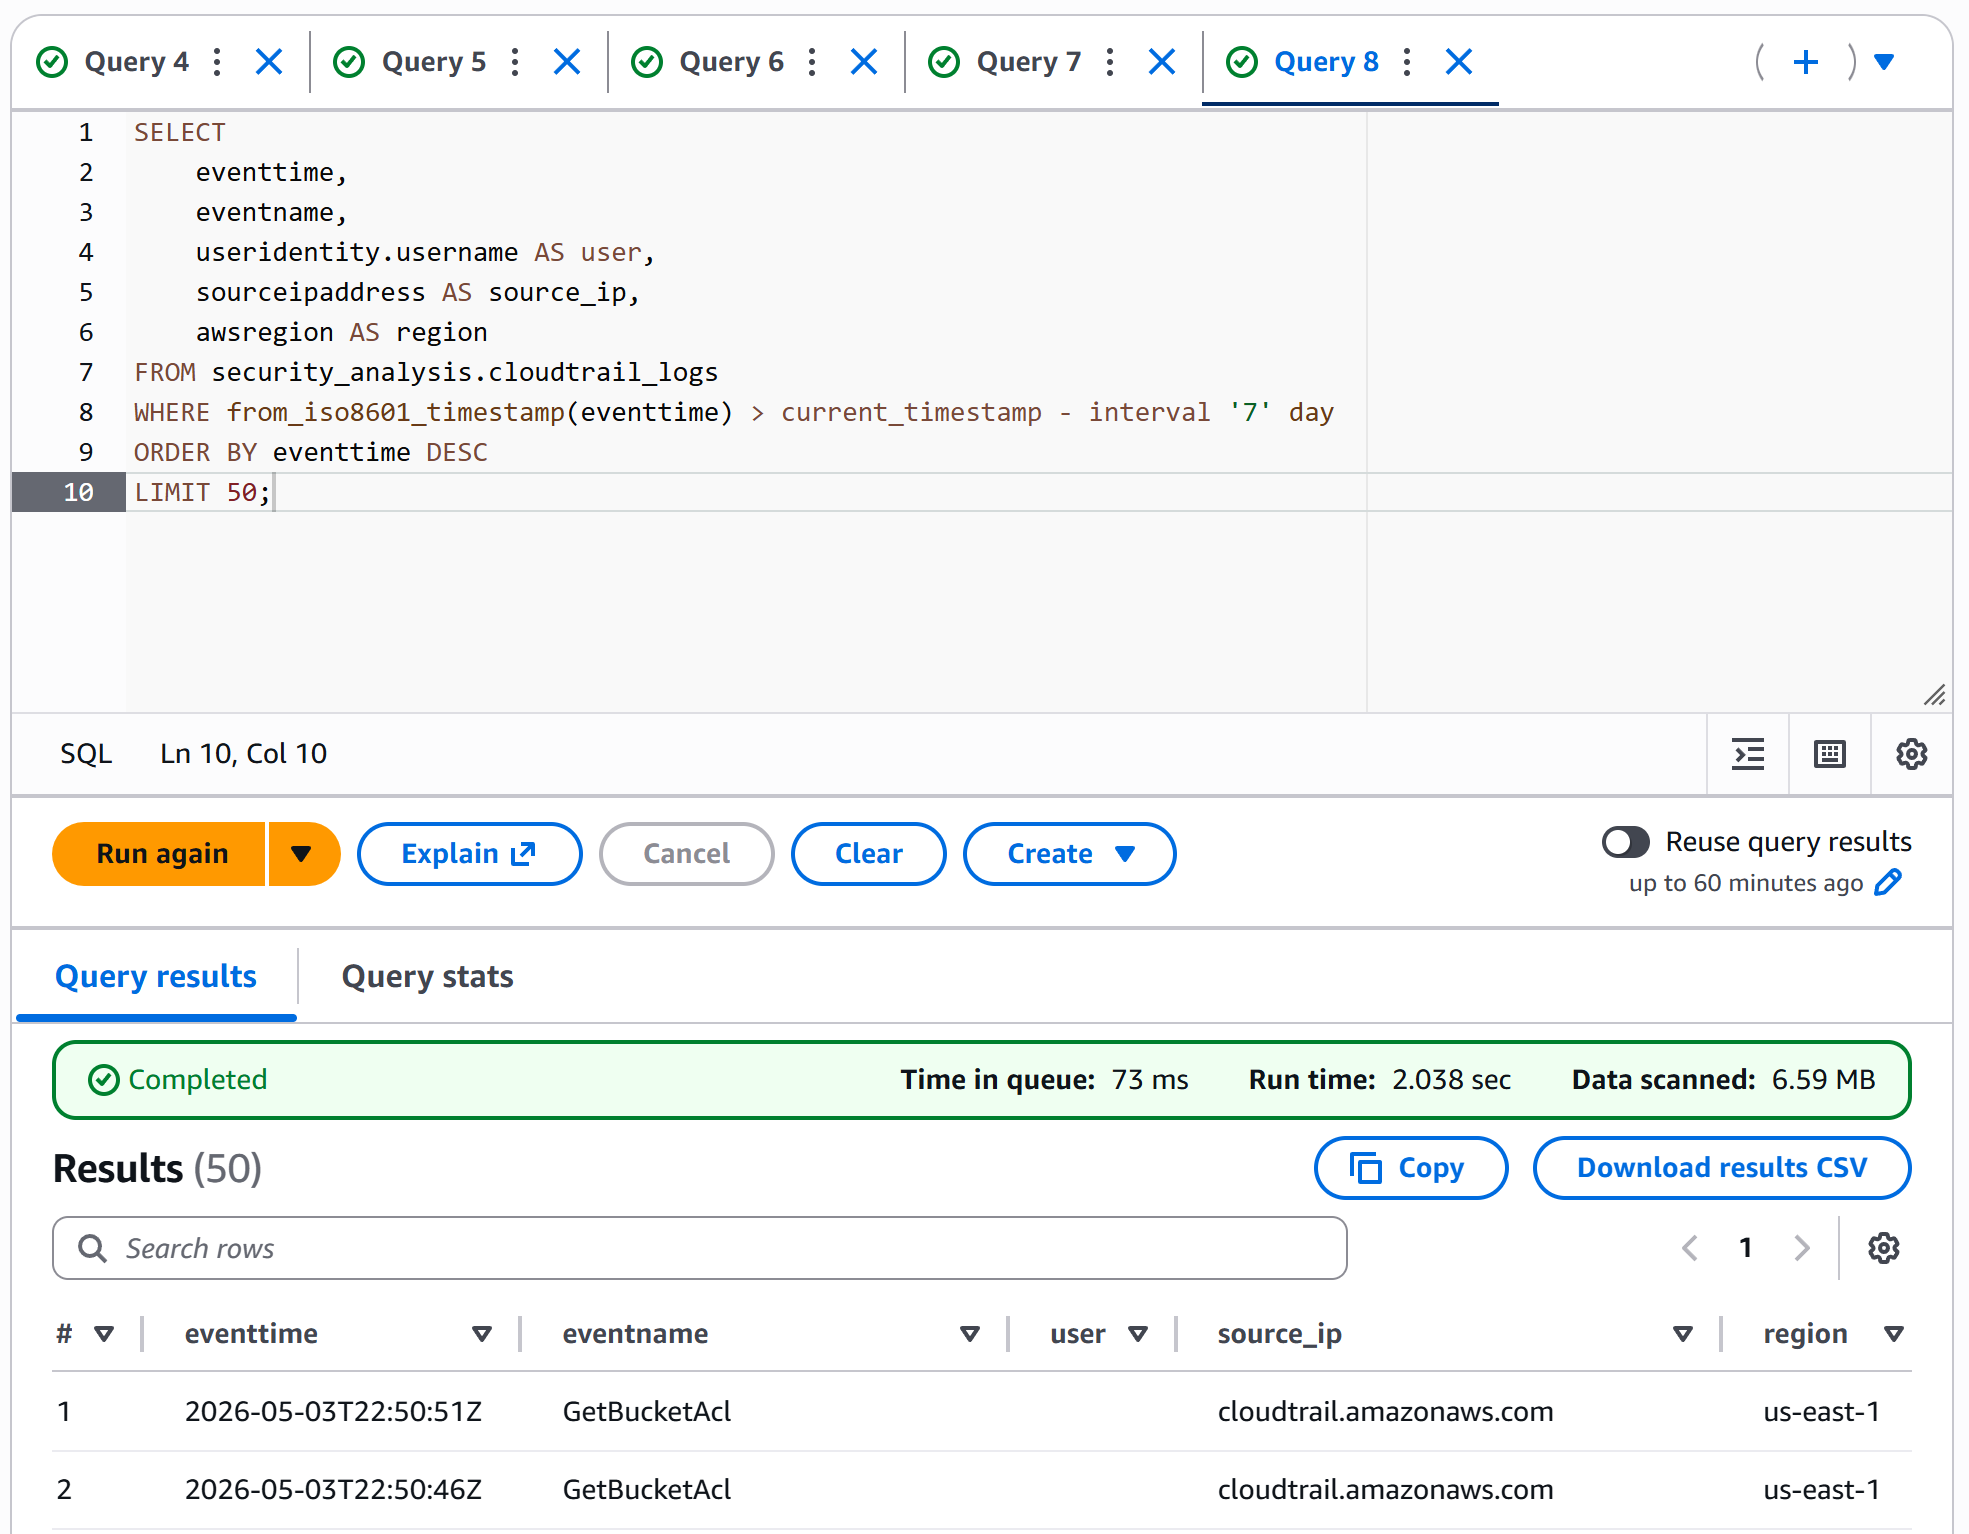This screenshot has width=1969, height=1534.
Task: Click the Completed status indicator
Action: coord(178,1080)
